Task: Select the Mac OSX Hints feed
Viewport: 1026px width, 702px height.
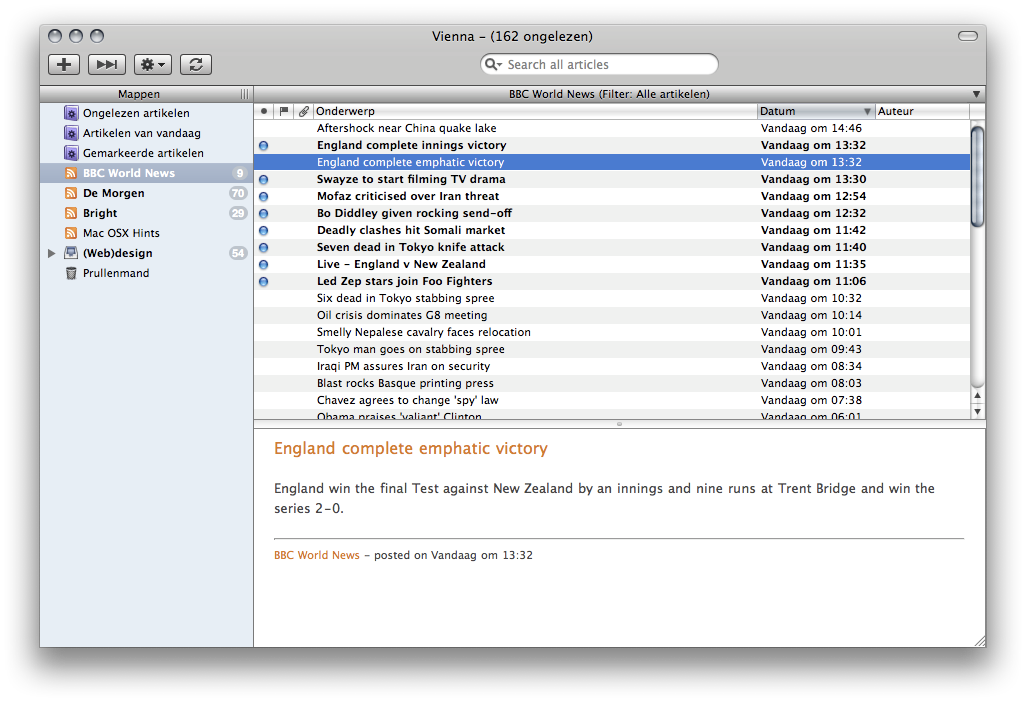Action: click(147, 233)
